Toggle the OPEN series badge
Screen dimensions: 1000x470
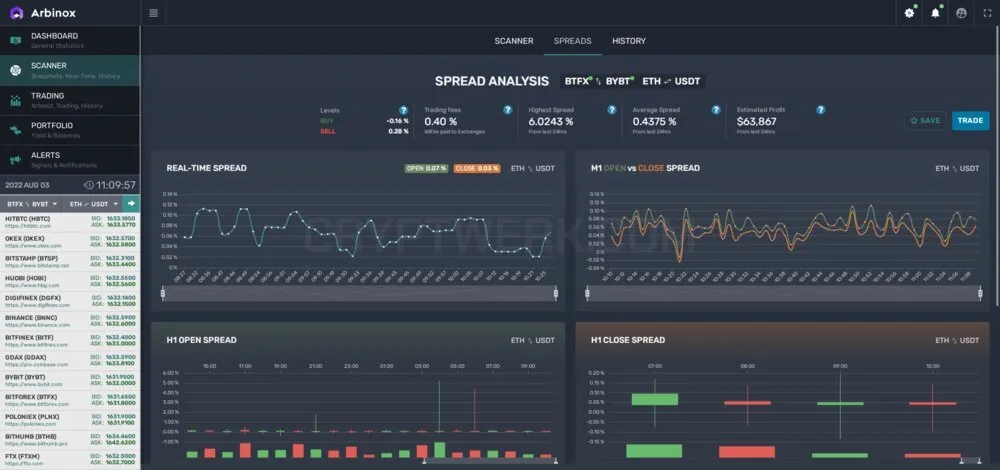(x=426, y=168)
